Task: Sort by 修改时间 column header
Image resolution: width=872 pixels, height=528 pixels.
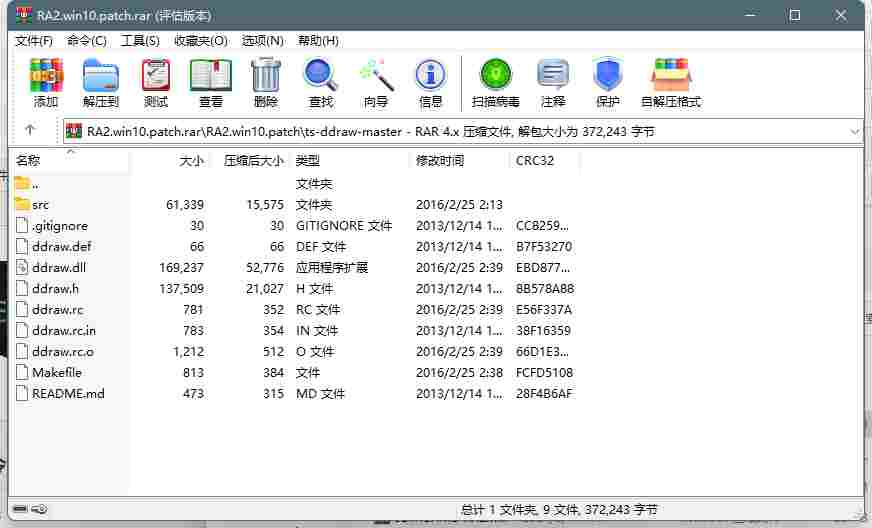Action: 459,161
